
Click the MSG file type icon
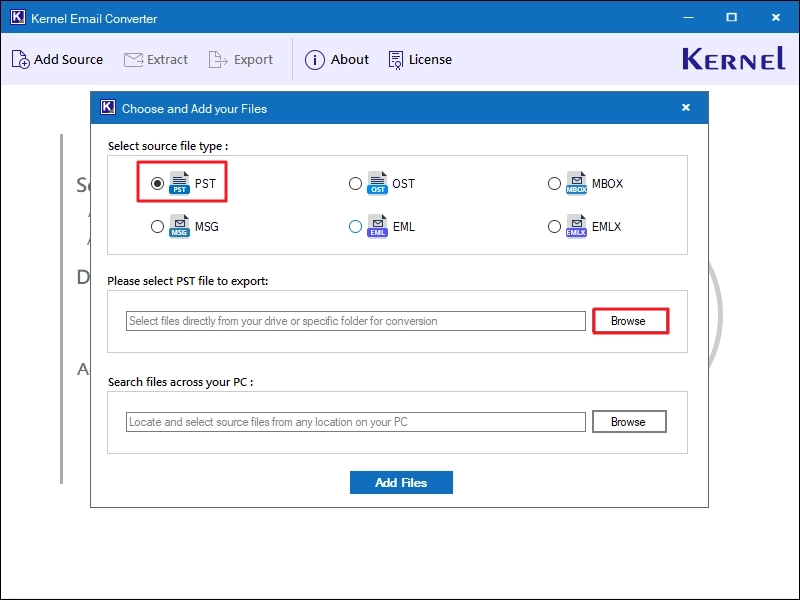179,226
